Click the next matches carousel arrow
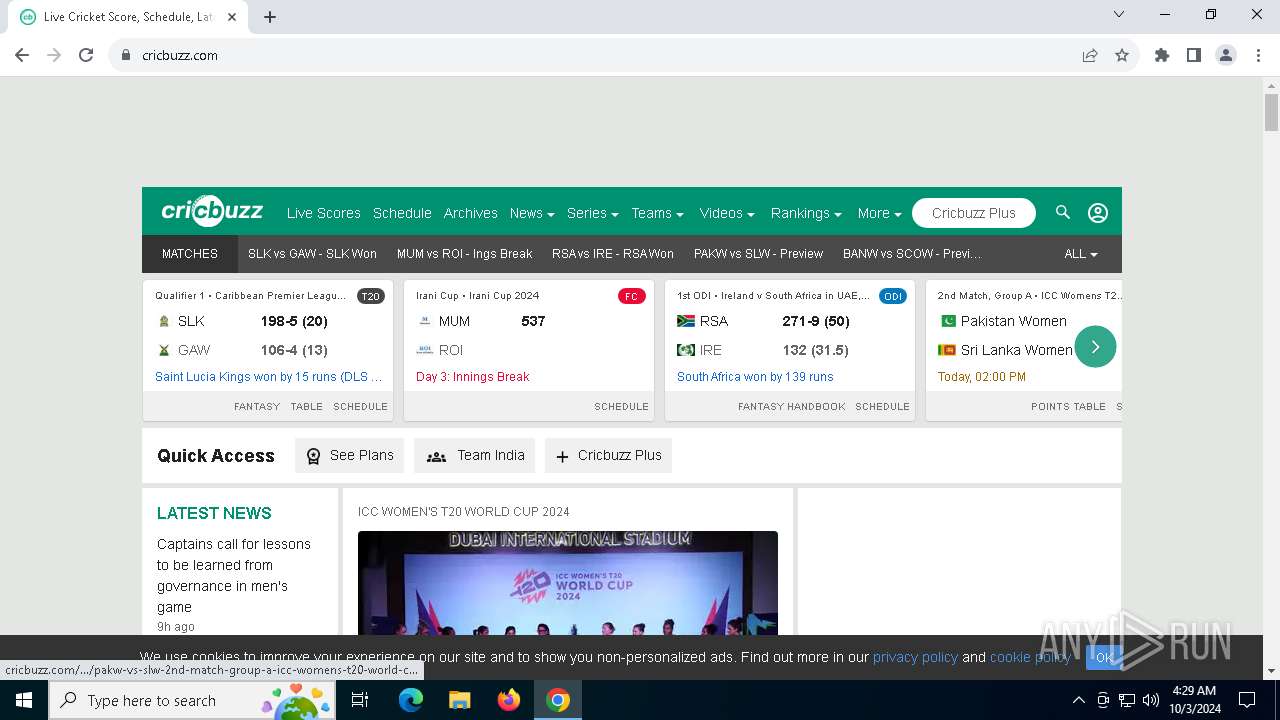The image size is (1280, 720). click(x=1095, y=347)
